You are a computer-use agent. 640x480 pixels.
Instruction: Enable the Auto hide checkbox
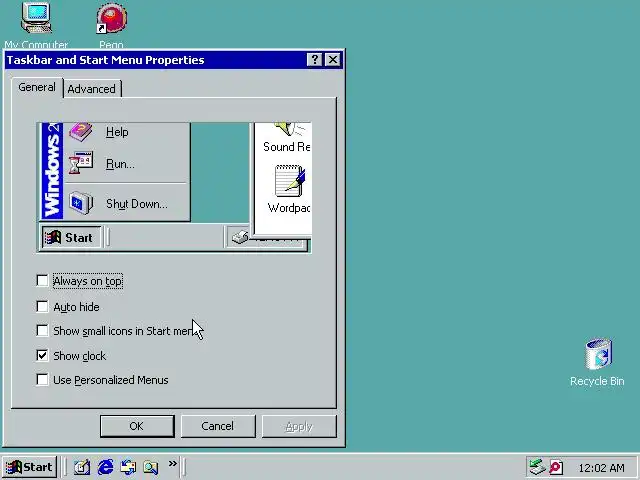click(42, 307)
